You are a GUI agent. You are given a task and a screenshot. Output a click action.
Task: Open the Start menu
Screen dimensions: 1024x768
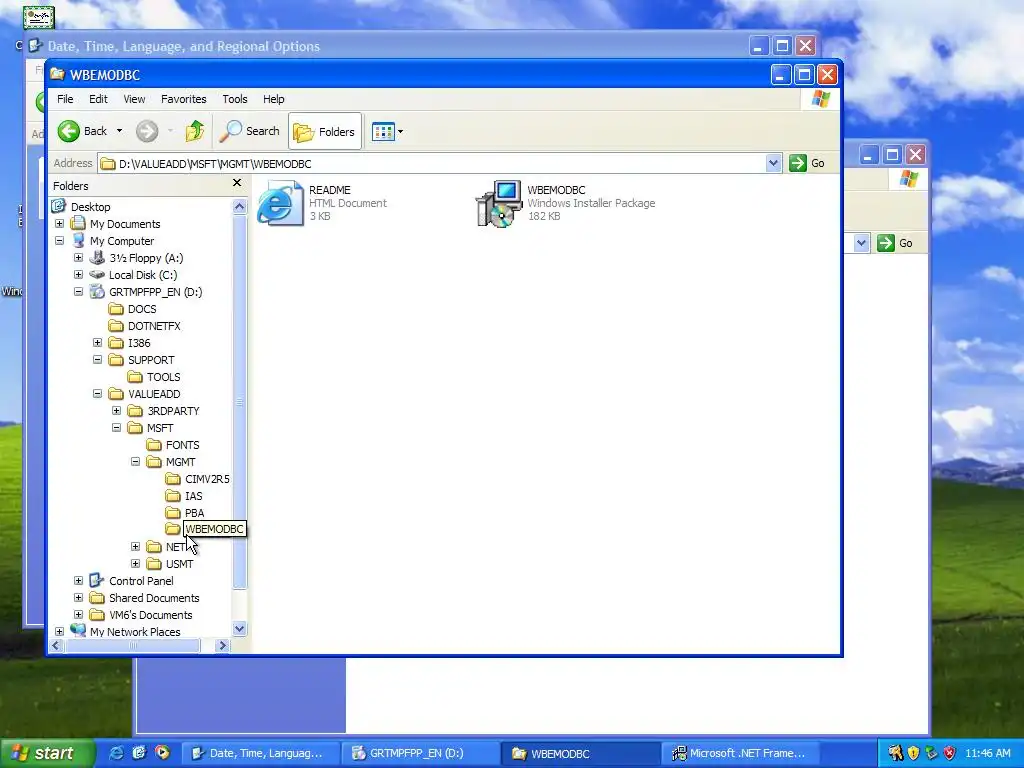(x=46, y=753)
